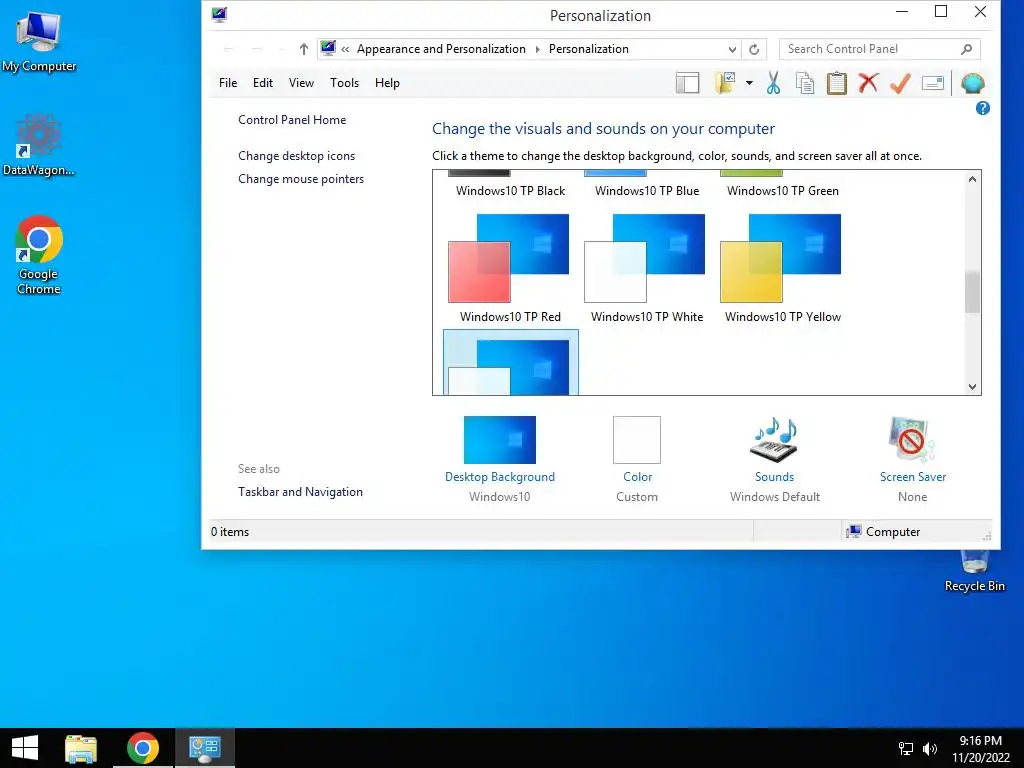This screenshot has width=1024, height=768.
Task: Expand the folder options dropdown arrow
Action: [x=749, y=83]
